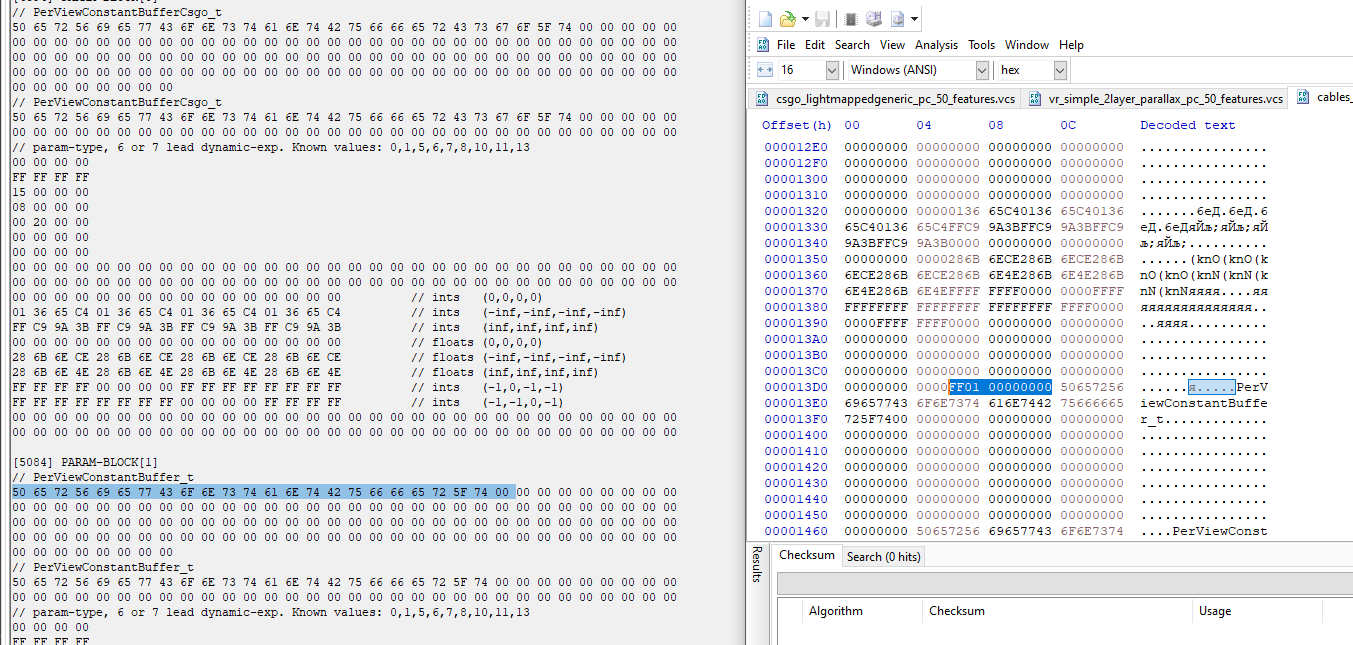1353x645 pixels.
Task: Open the Windows (ANSI) character set dropdown
Action: pyautogui.click(x=982, y=70)
